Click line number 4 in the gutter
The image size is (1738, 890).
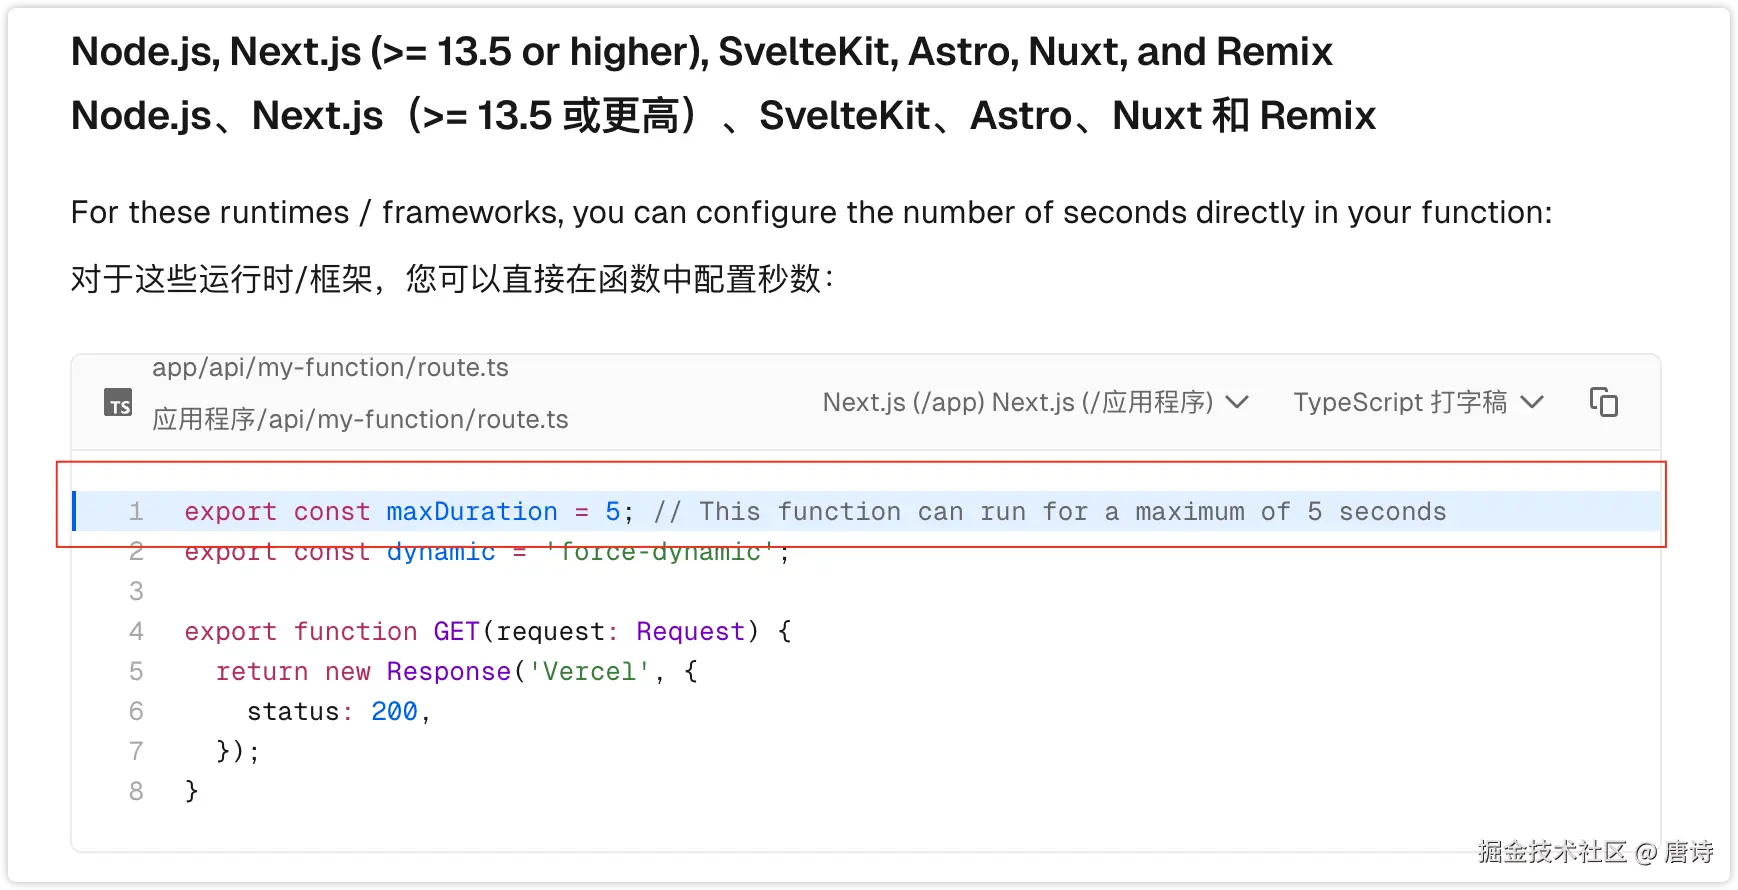(x=136, y=632)
